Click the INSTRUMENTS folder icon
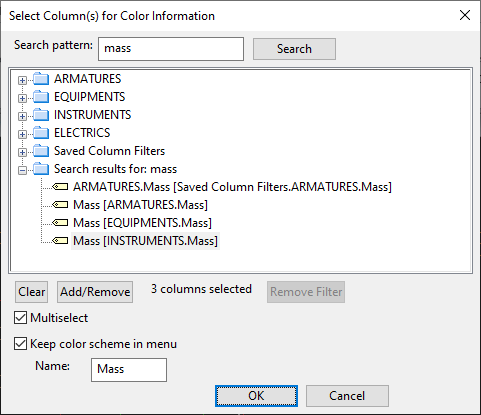The height and width of the screenshot is (415, 481). [x=41, y=115]
